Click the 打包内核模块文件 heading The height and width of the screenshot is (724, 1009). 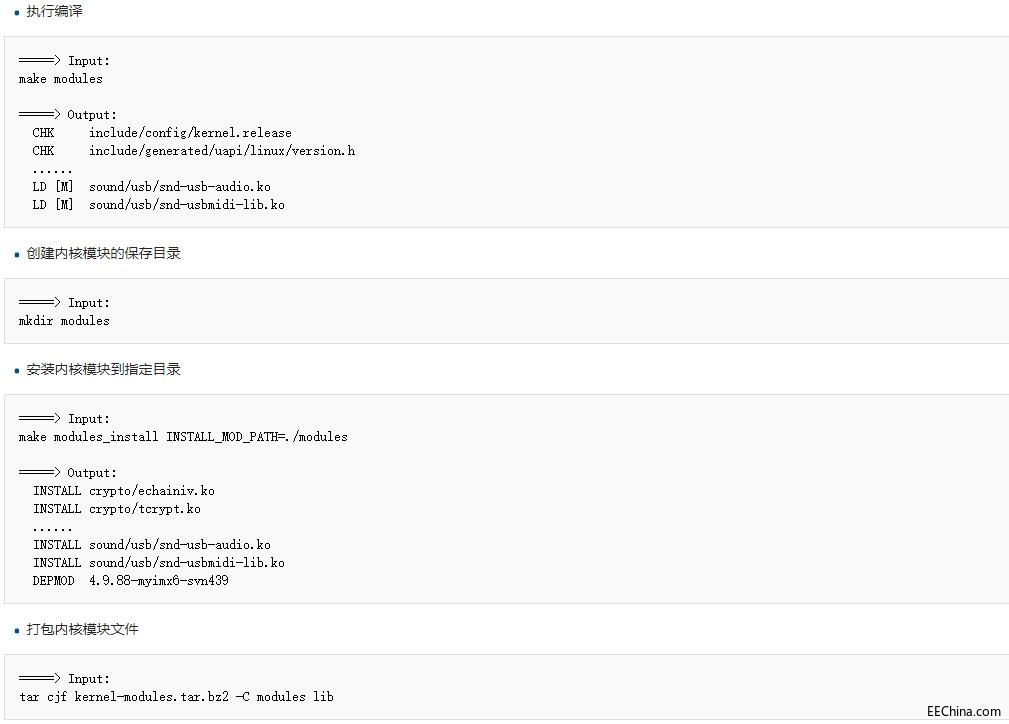click(x=82, y=630)
